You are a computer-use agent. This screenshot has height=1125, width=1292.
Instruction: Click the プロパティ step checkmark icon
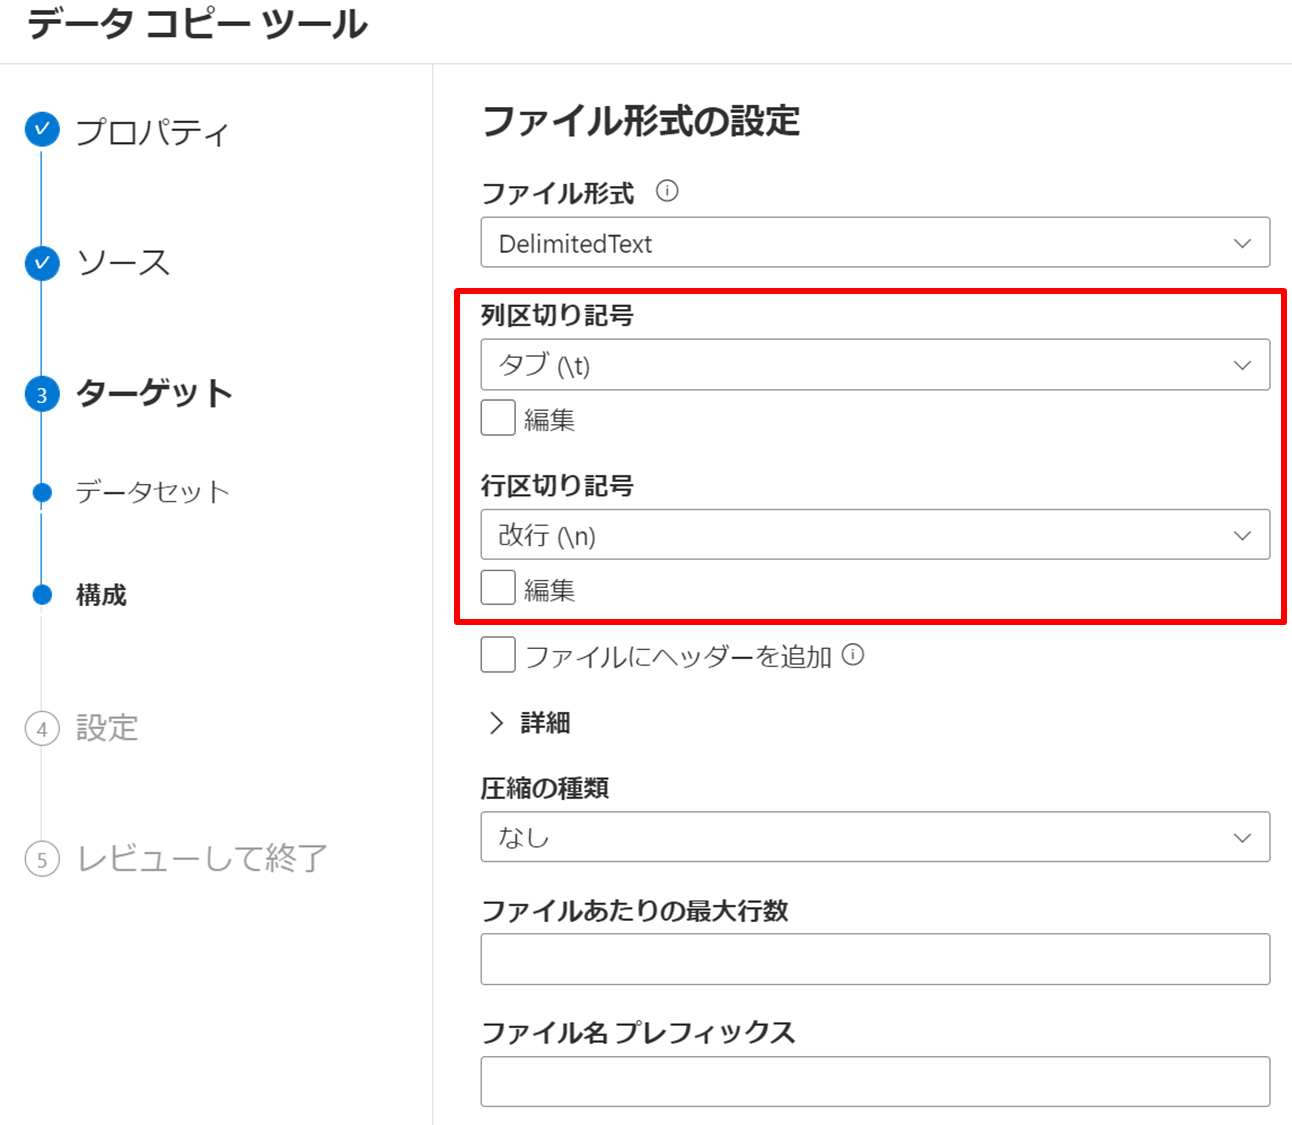pyautogui.click(x=42, y=129)
